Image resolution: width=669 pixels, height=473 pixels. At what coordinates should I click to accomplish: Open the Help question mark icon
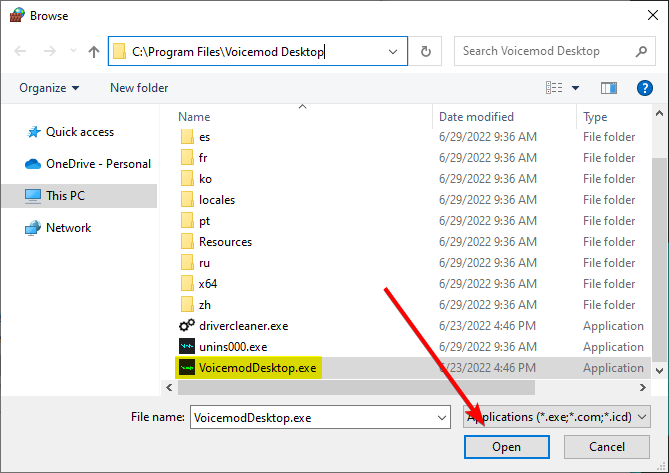645,88
